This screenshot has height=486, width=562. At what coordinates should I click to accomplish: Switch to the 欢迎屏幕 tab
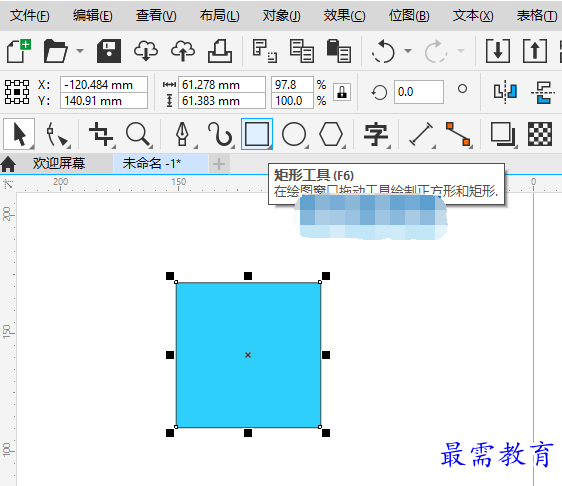point(59,163)
